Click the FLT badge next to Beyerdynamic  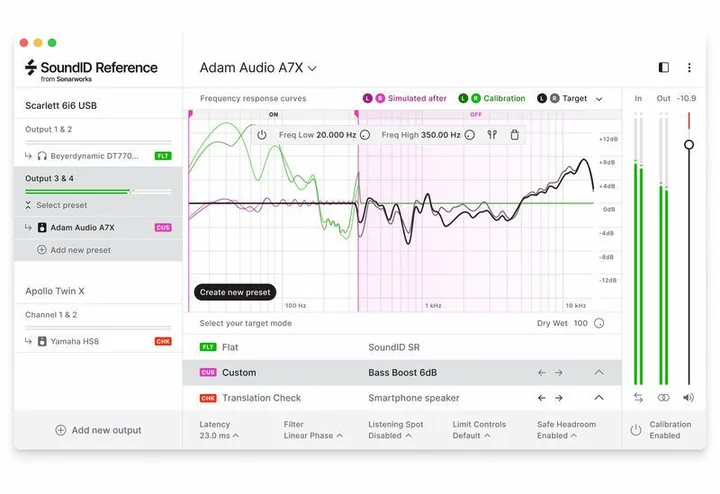click(163, 156)
